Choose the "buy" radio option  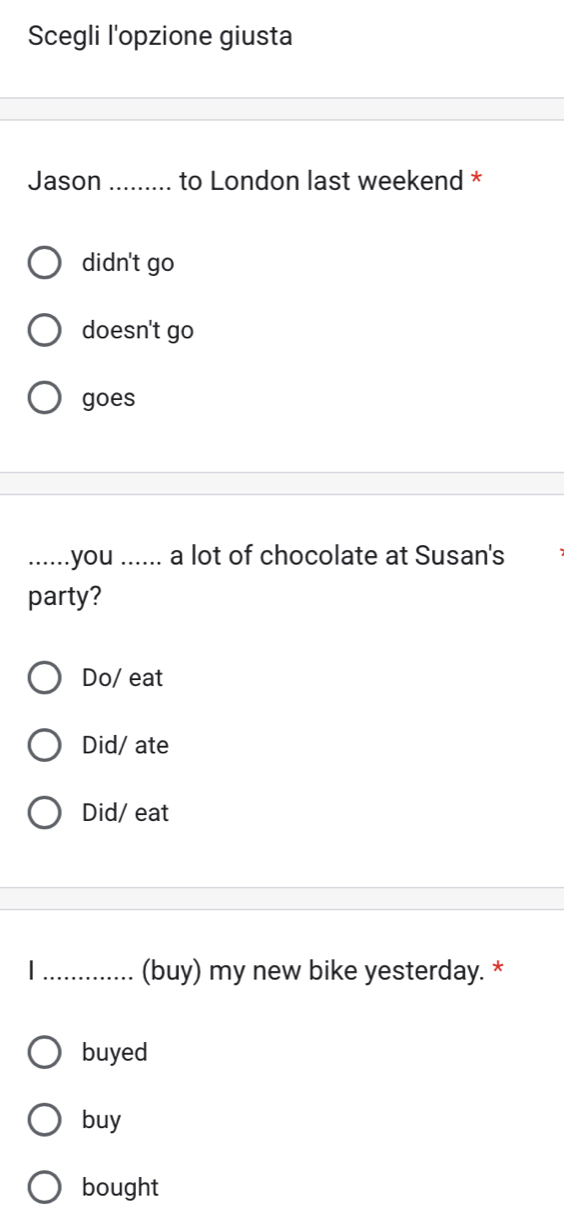click(44, 1121)
